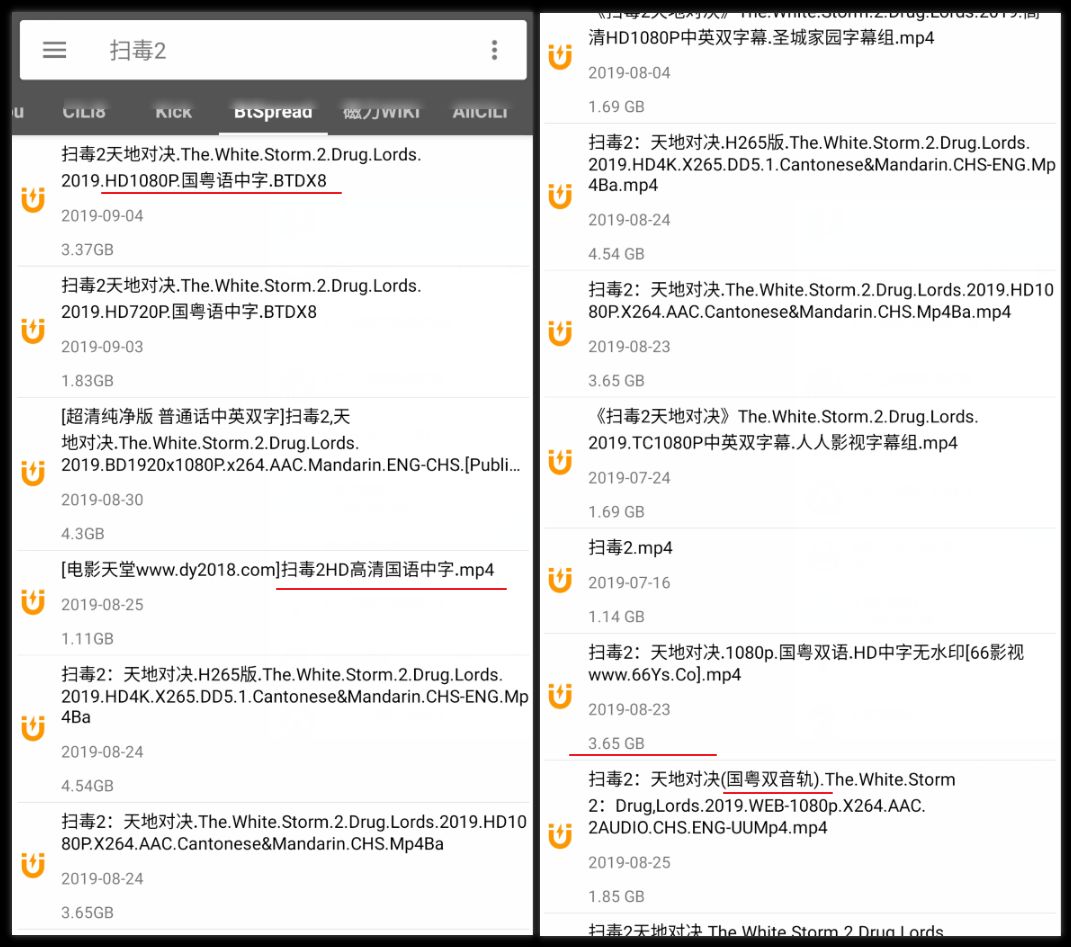This screenshot has height=947, width=1071.
Task: Tap magnet icon of the 电影天堂 dy2018 result
Action: coord(33,602)
